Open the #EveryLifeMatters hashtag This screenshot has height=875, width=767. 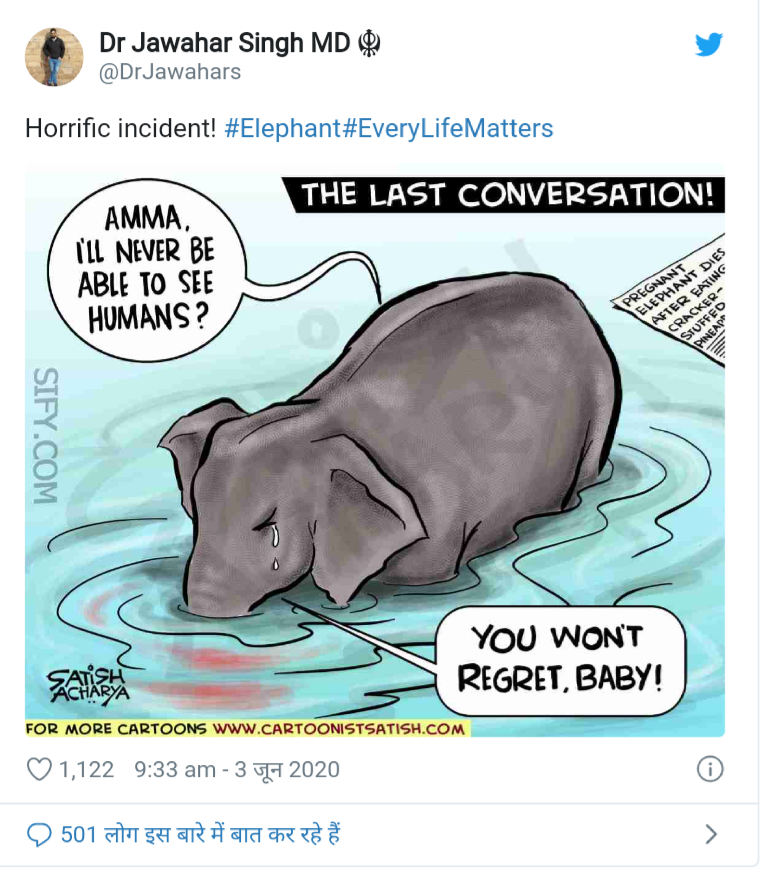coord(447,128)
